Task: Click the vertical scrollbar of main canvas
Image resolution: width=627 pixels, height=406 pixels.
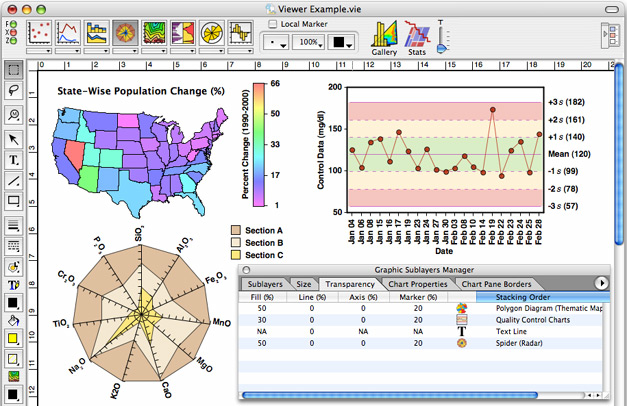Action: 619,154
